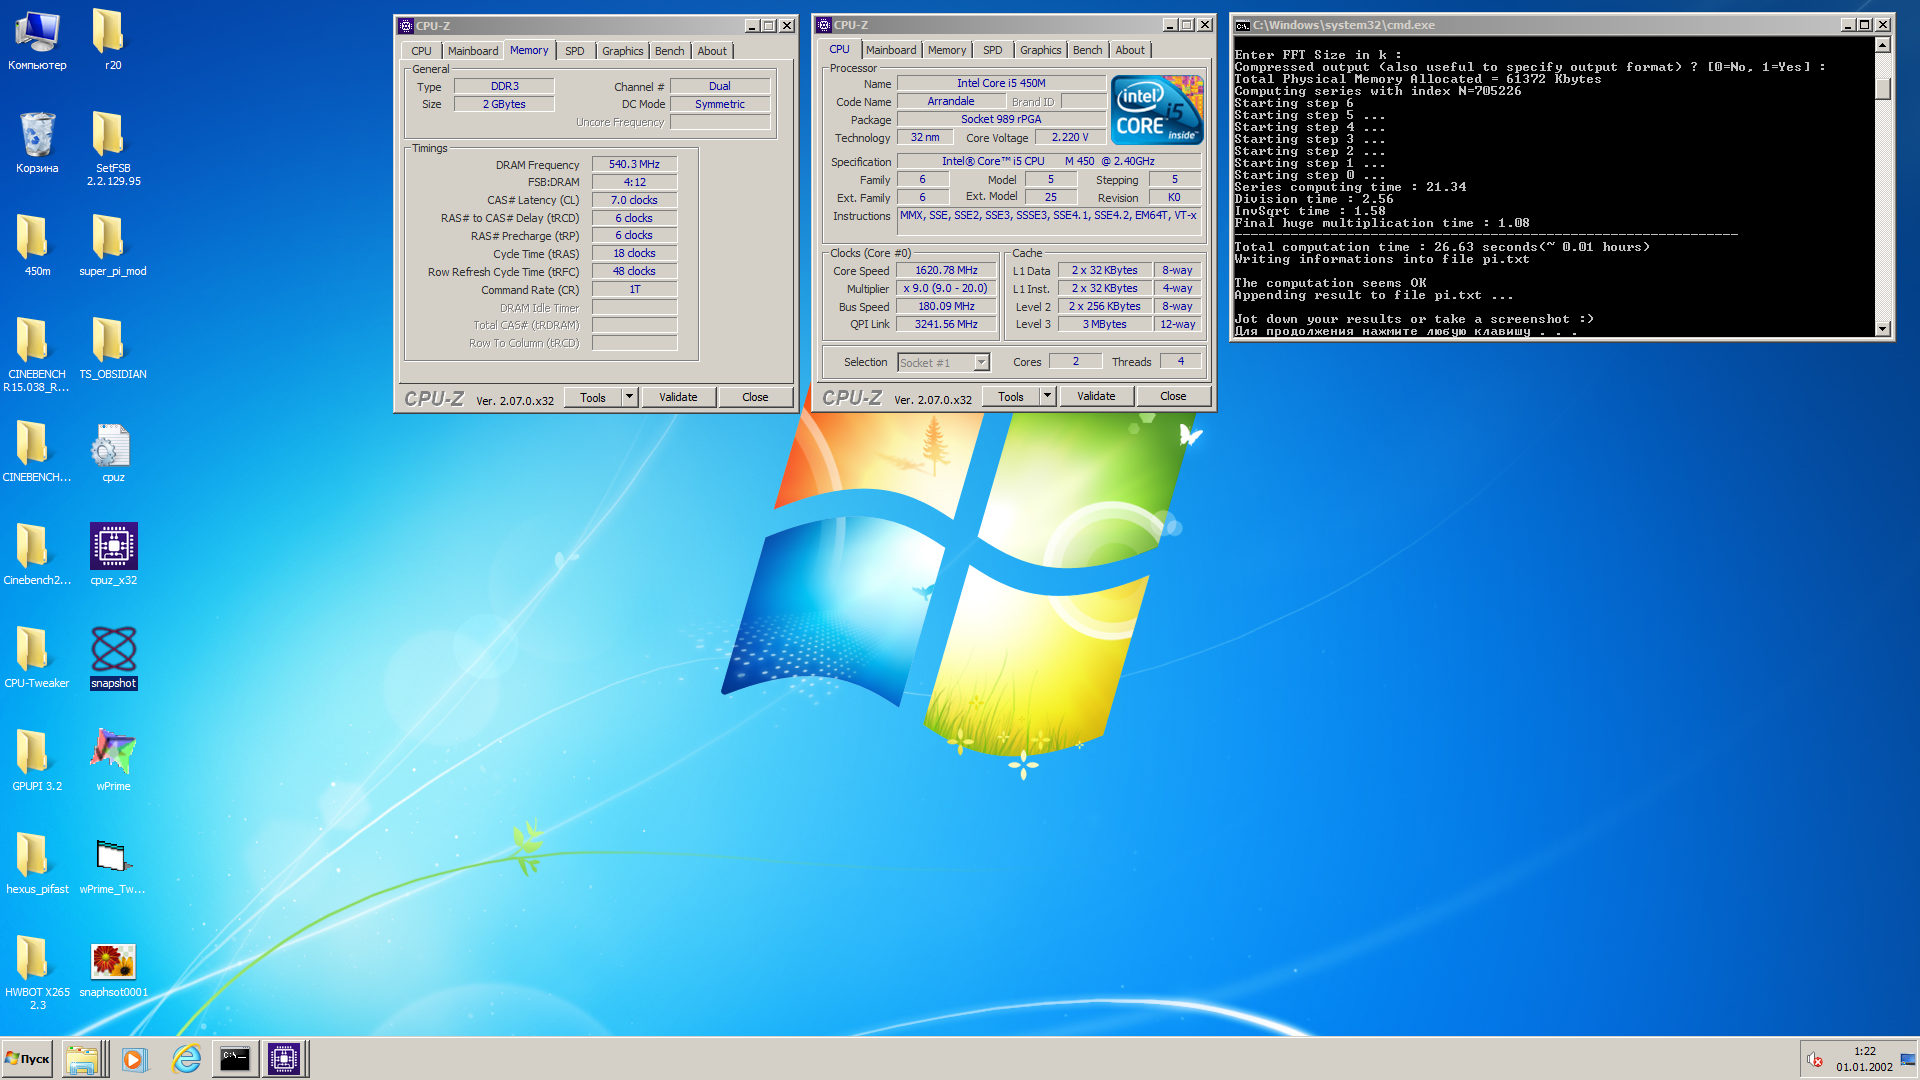This screenshot has height=1080, width=1920.
Task: Switch to Memory tab in right CPU-Z window
Action: point(946,50)
